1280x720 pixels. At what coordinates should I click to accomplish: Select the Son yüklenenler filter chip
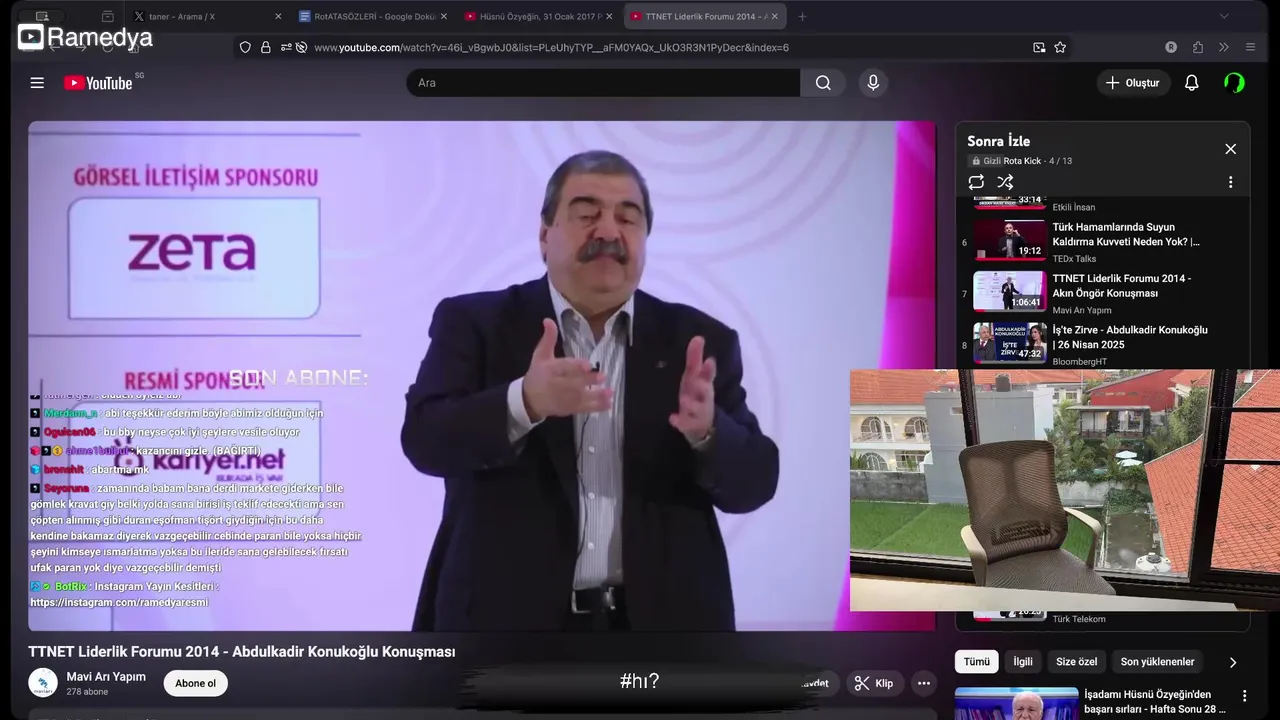1157,662
